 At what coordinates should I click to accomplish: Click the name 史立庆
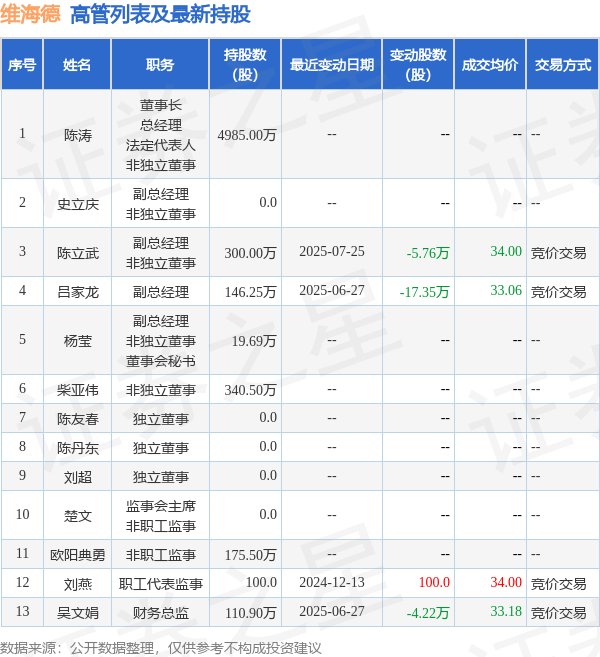tap(78, 204)
